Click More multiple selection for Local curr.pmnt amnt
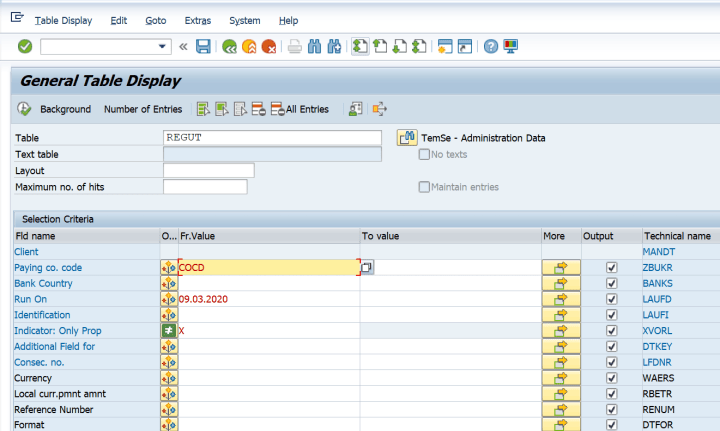The height and width of the screenshot is (431, 720). (561, 394)
